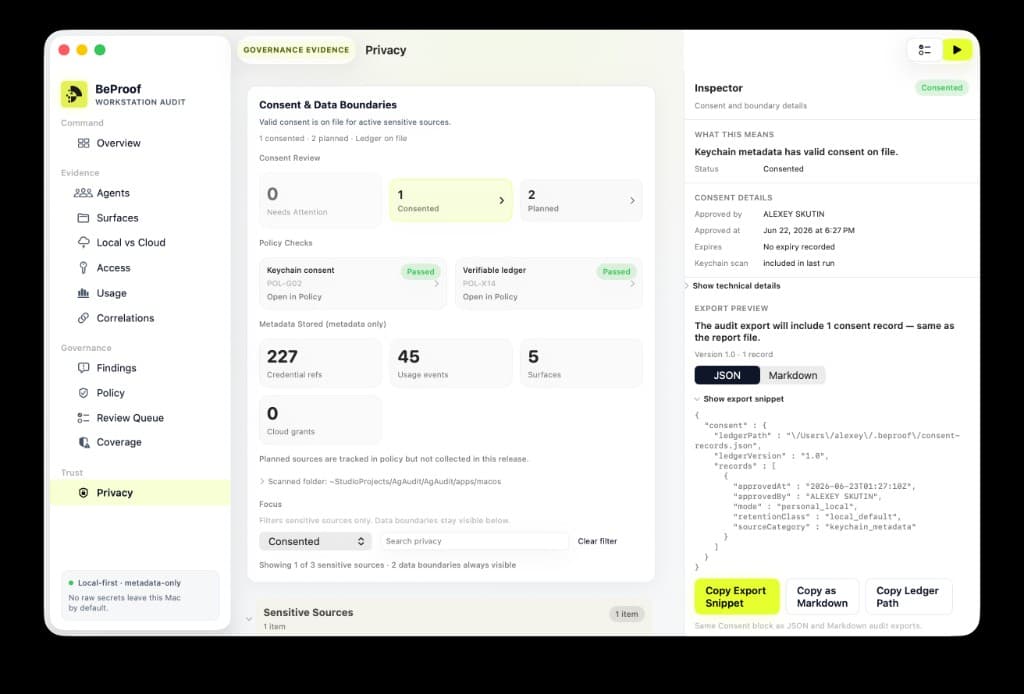
Task: Open the Usage sidebar item
Action: [x=140, y=293]
